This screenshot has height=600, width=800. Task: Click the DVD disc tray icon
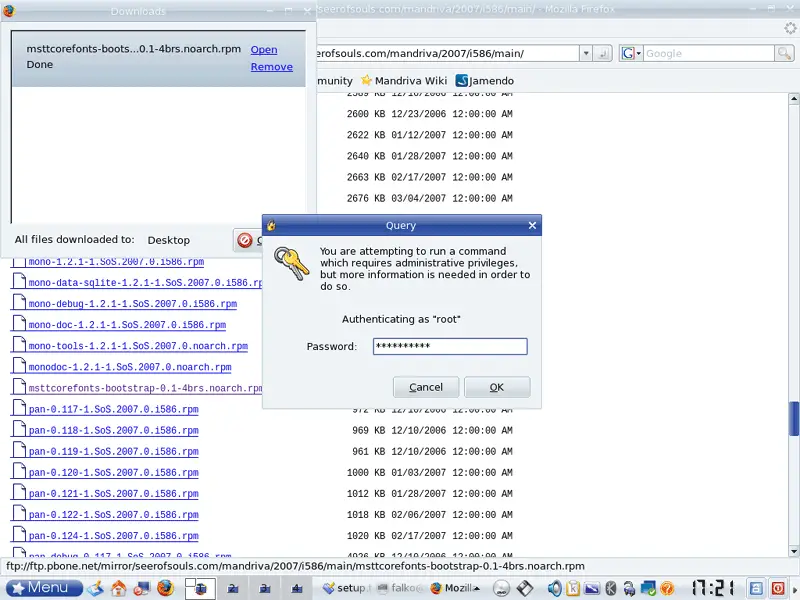502,588
